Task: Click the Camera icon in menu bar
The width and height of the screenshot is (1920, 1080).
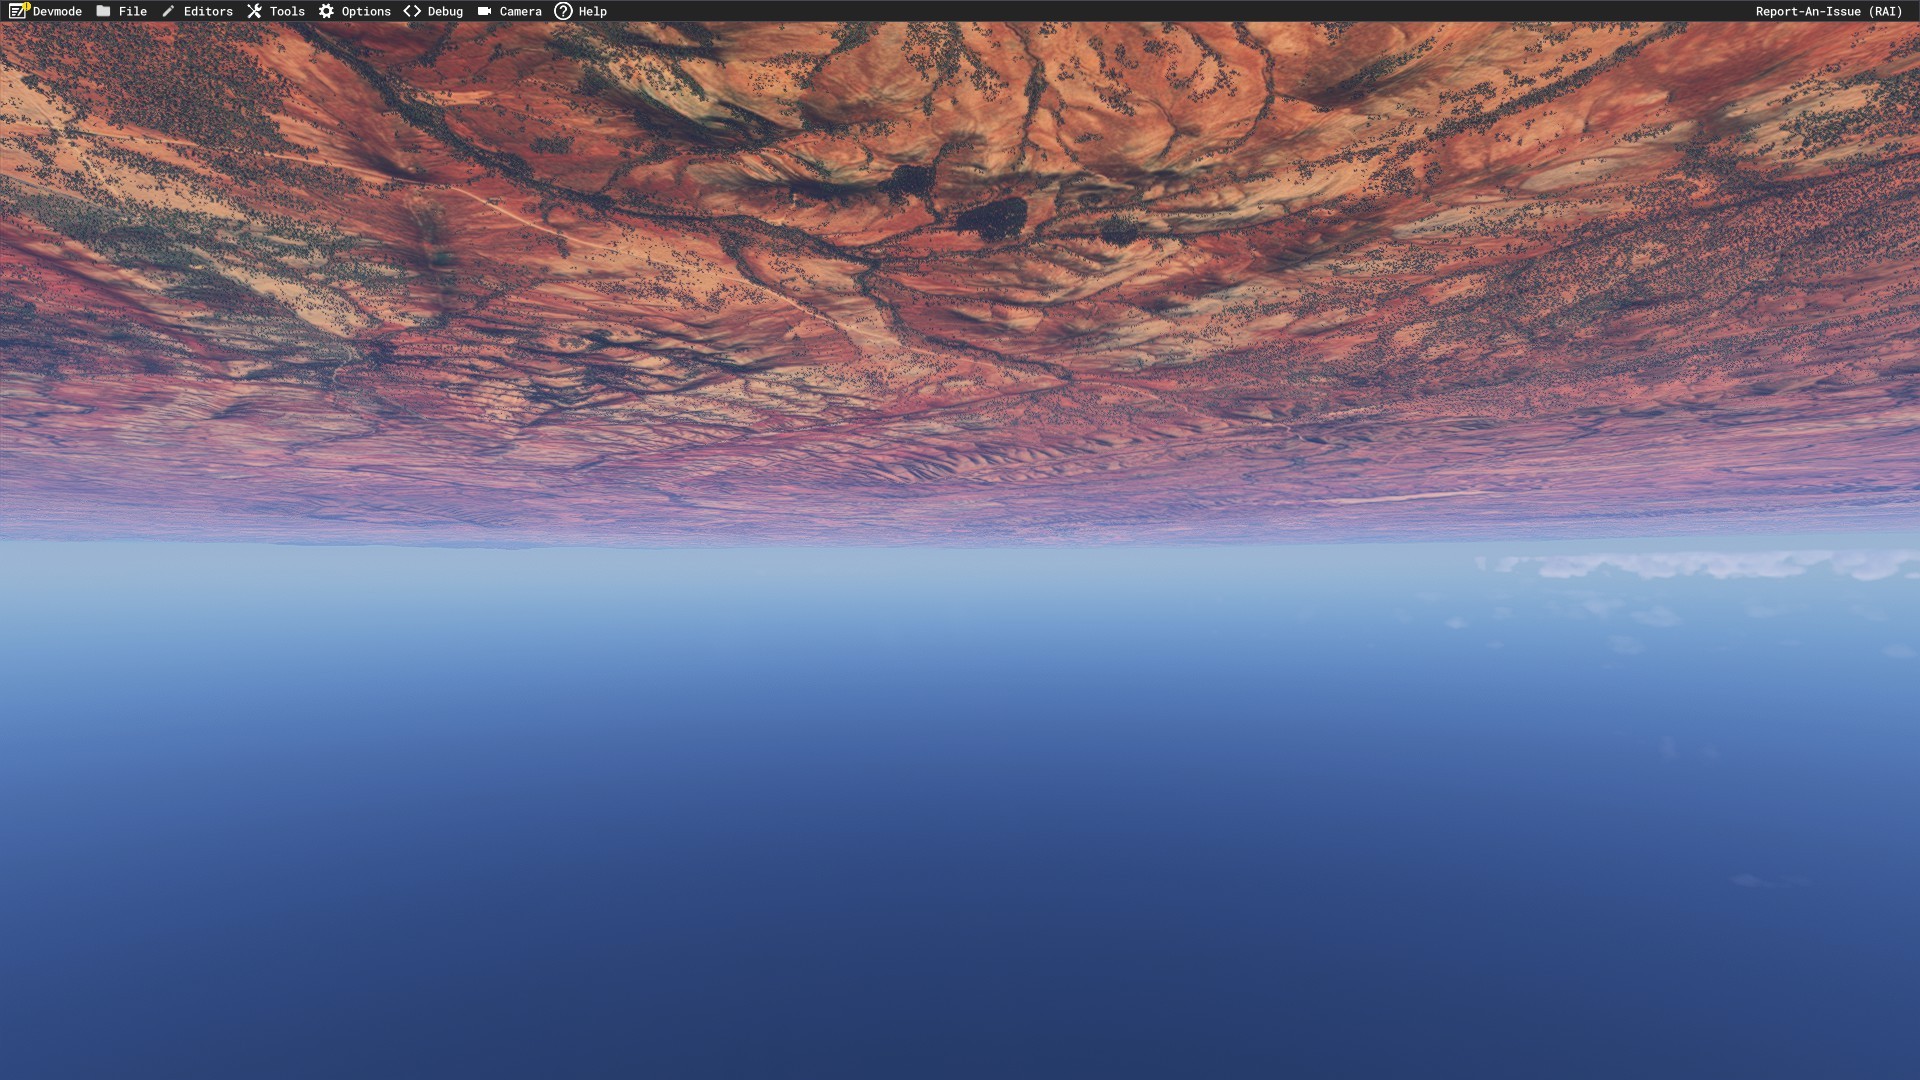Action: tap(484, 11)
